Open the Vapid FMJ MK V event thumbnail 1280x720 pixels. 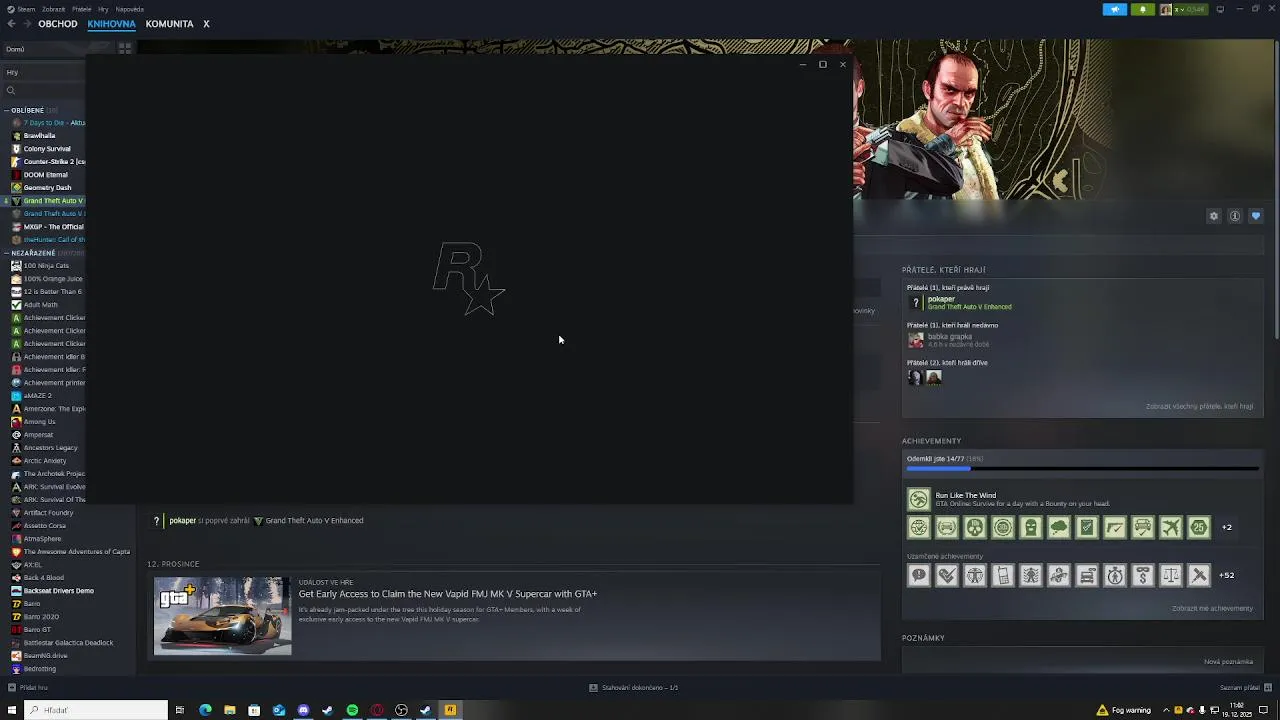(x=222, y=616)
